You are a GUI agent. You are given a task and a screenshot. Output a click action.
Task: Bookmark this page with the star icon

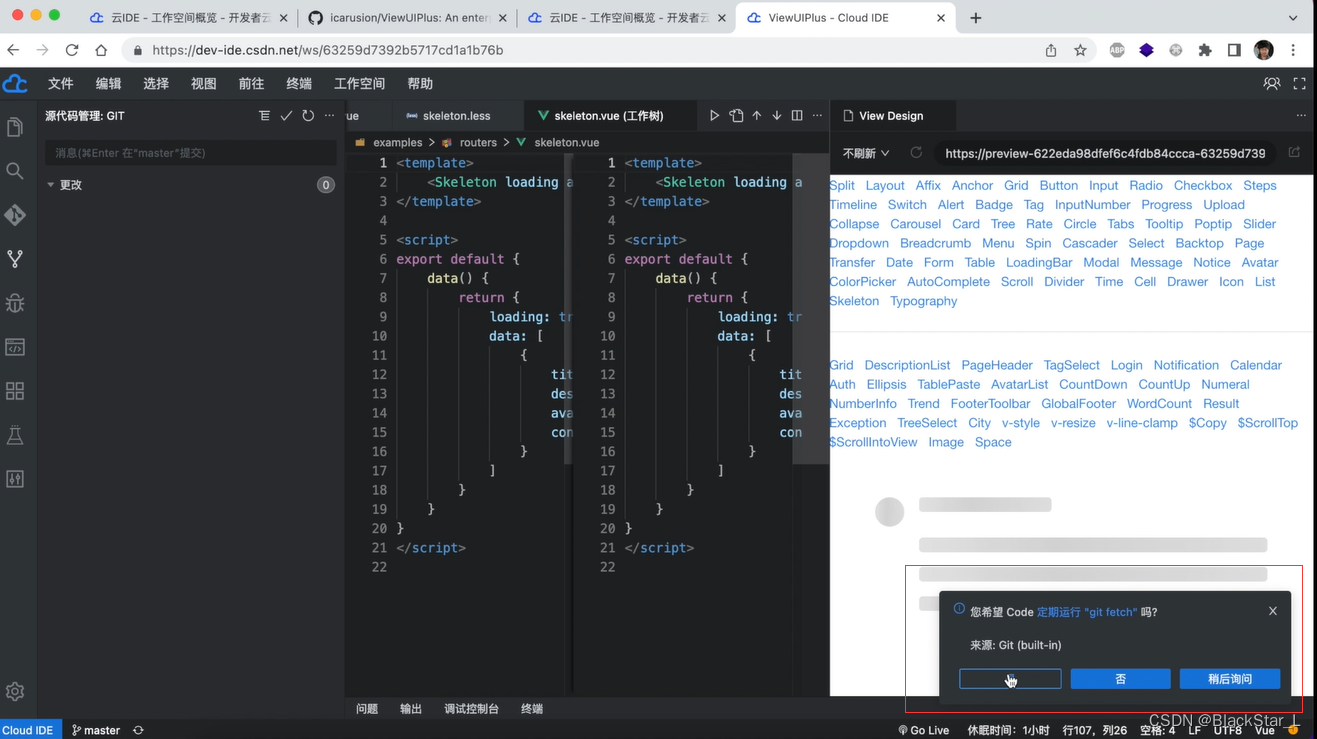(1080, 50)
